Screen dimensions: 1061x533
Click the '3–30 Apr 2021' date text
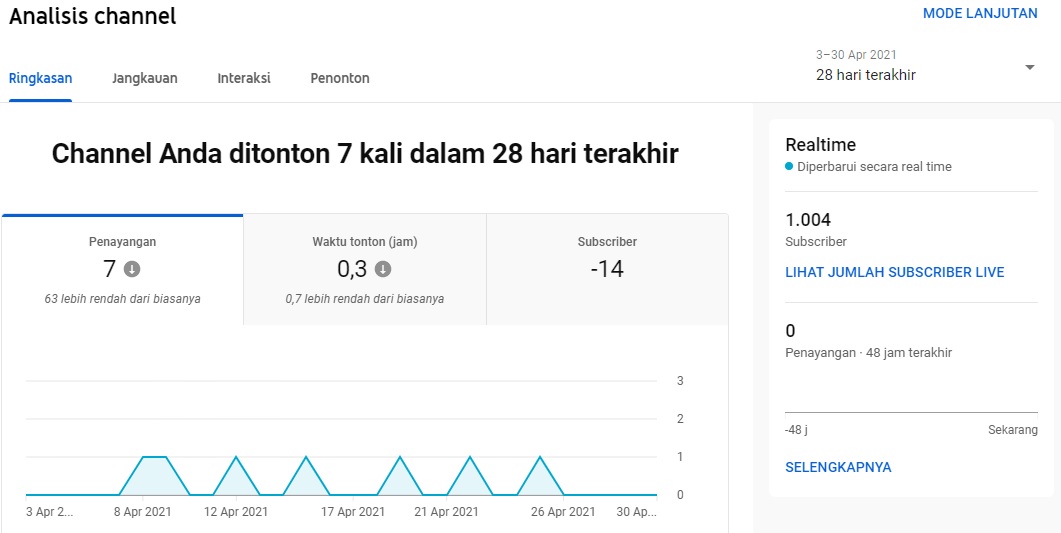(856, 55)
